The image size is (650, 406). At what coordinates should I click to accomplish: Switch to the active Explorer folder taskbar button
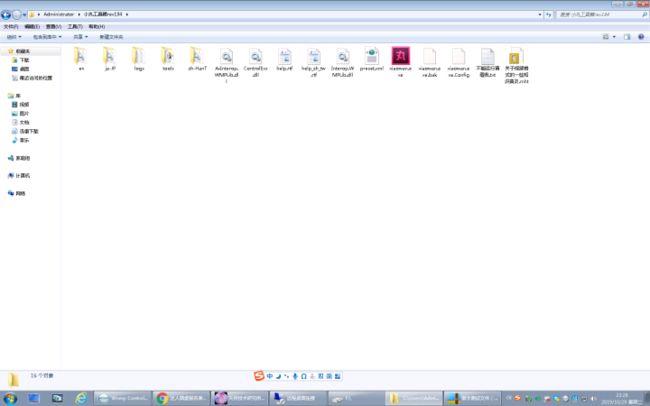pos(414,398)
